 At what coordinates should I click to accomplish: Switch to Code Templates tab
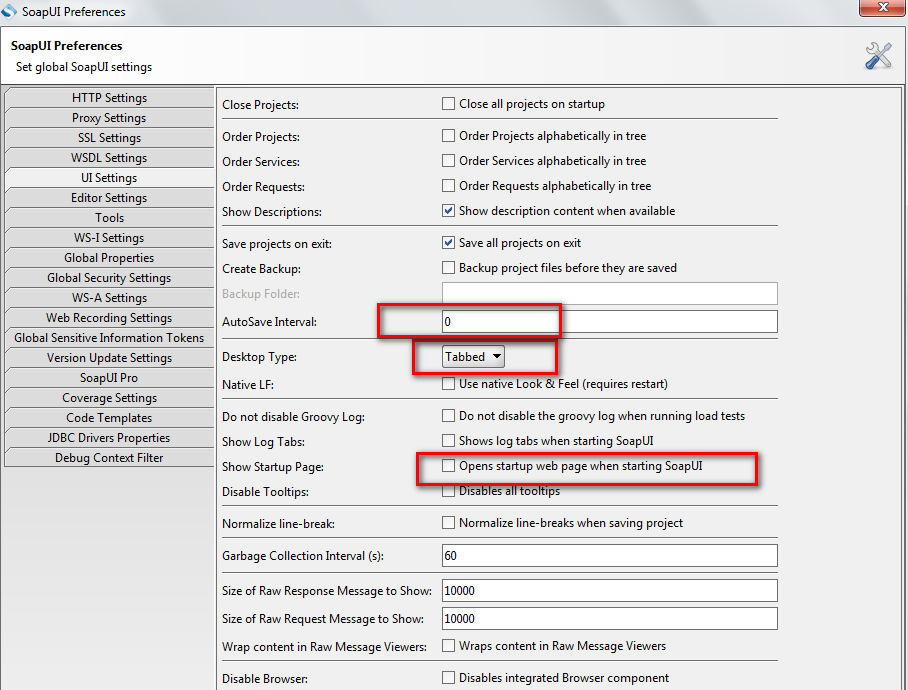pos(109,417)
